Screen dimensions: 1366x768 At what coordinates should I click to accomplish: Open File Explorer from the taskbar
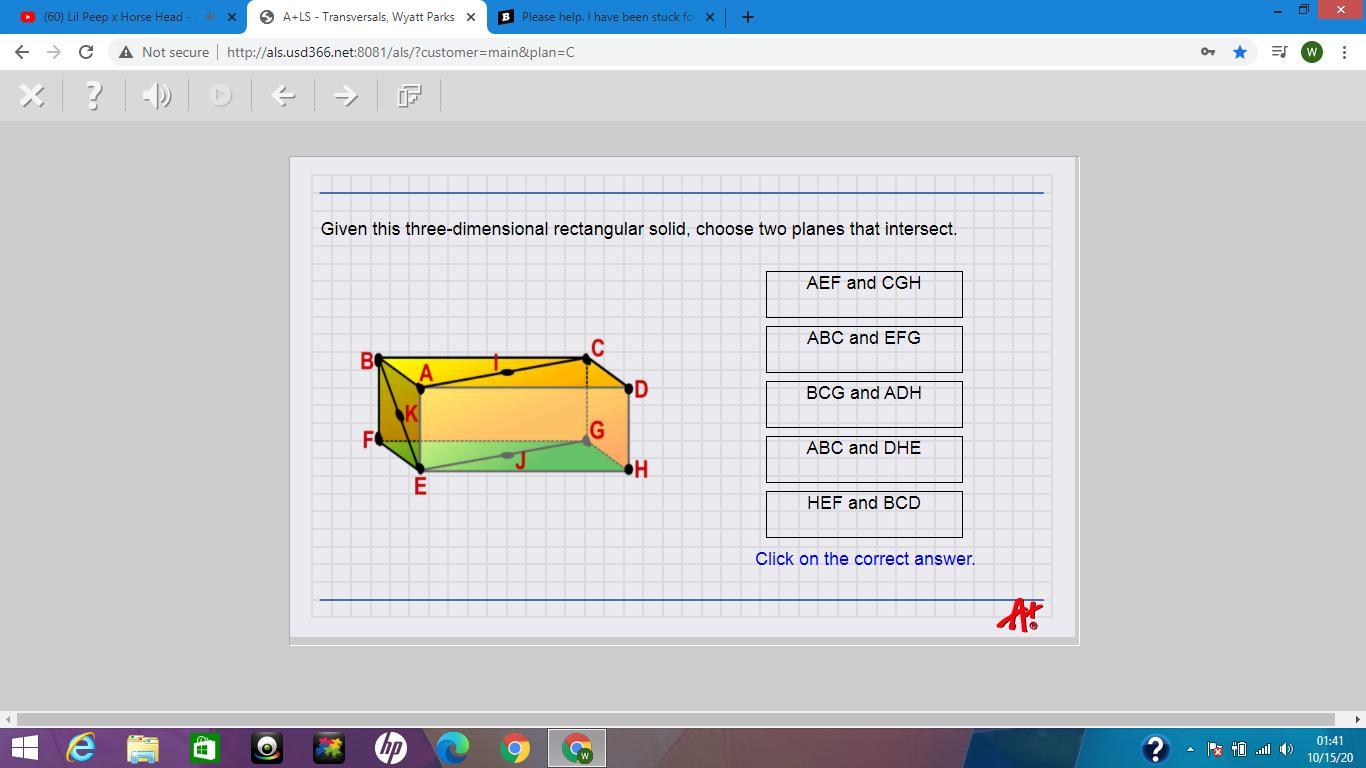(x=142, y=748)
